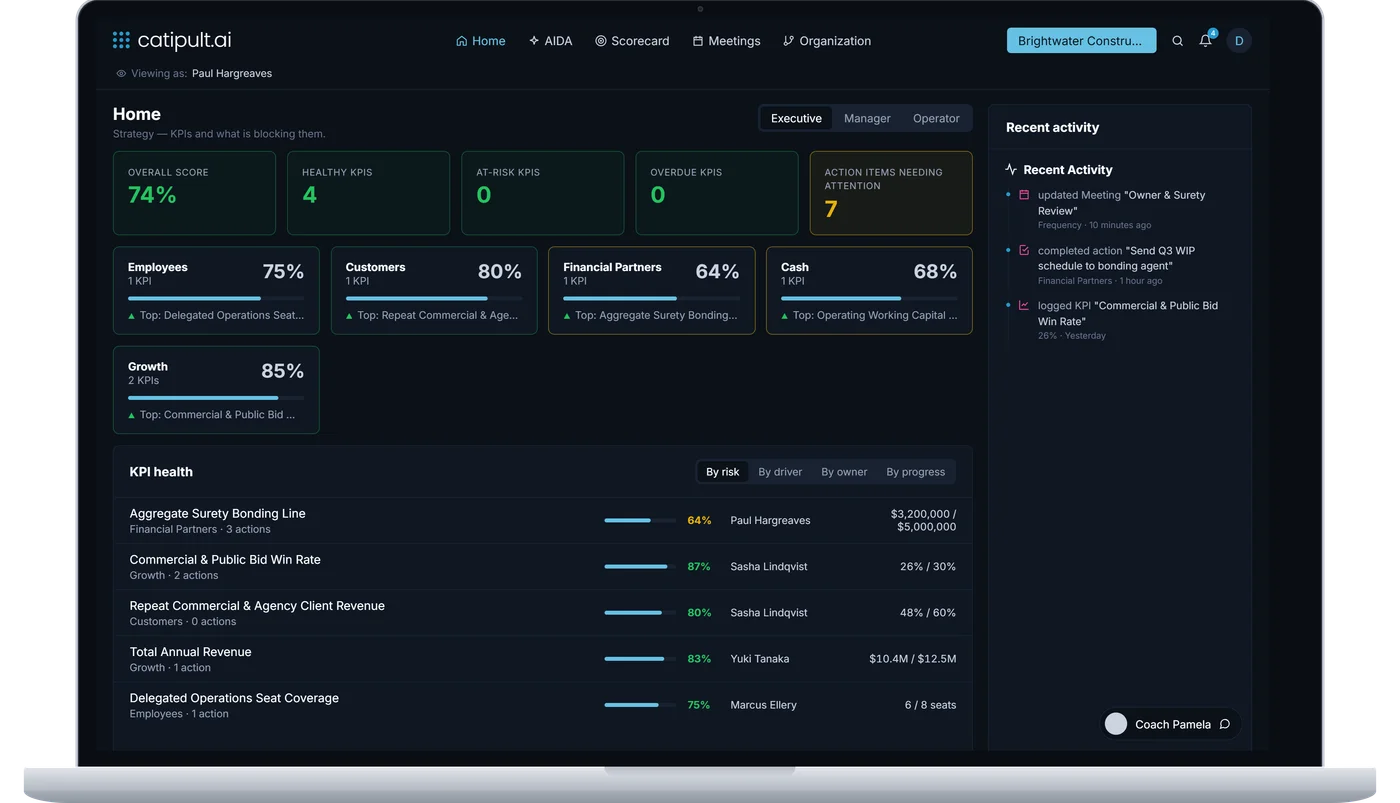Click owner name Yuki Tanaka

point(760,659)
